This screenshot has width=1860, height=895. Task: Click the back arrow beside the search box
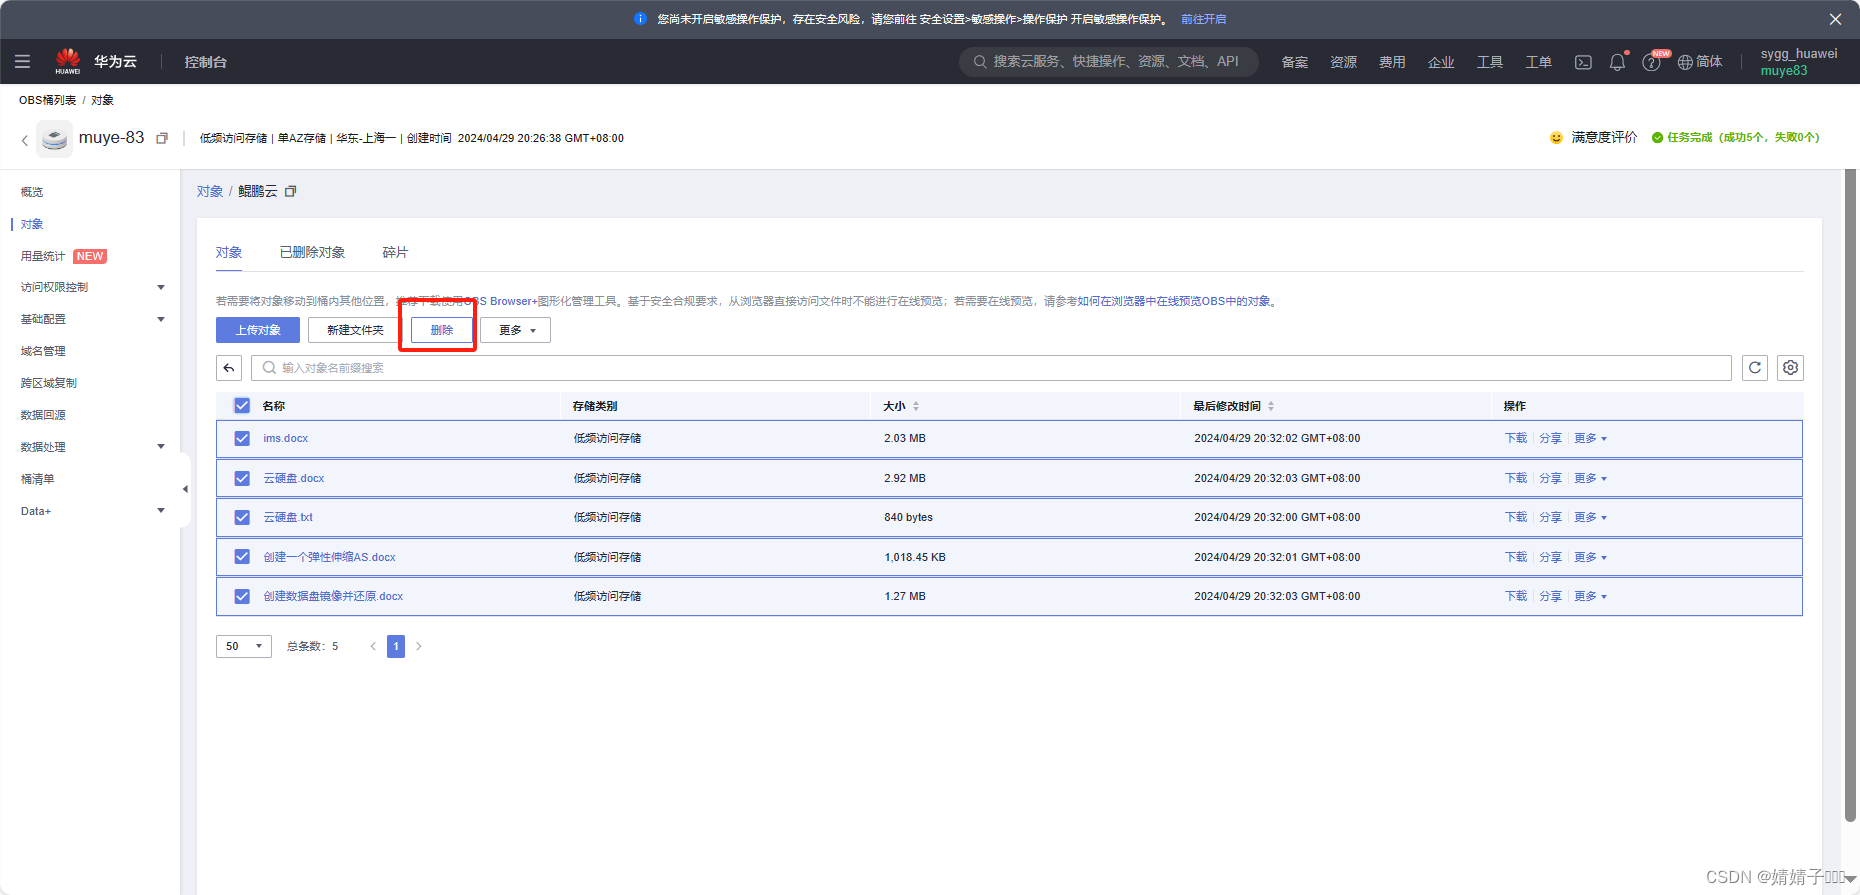[229, 368]
